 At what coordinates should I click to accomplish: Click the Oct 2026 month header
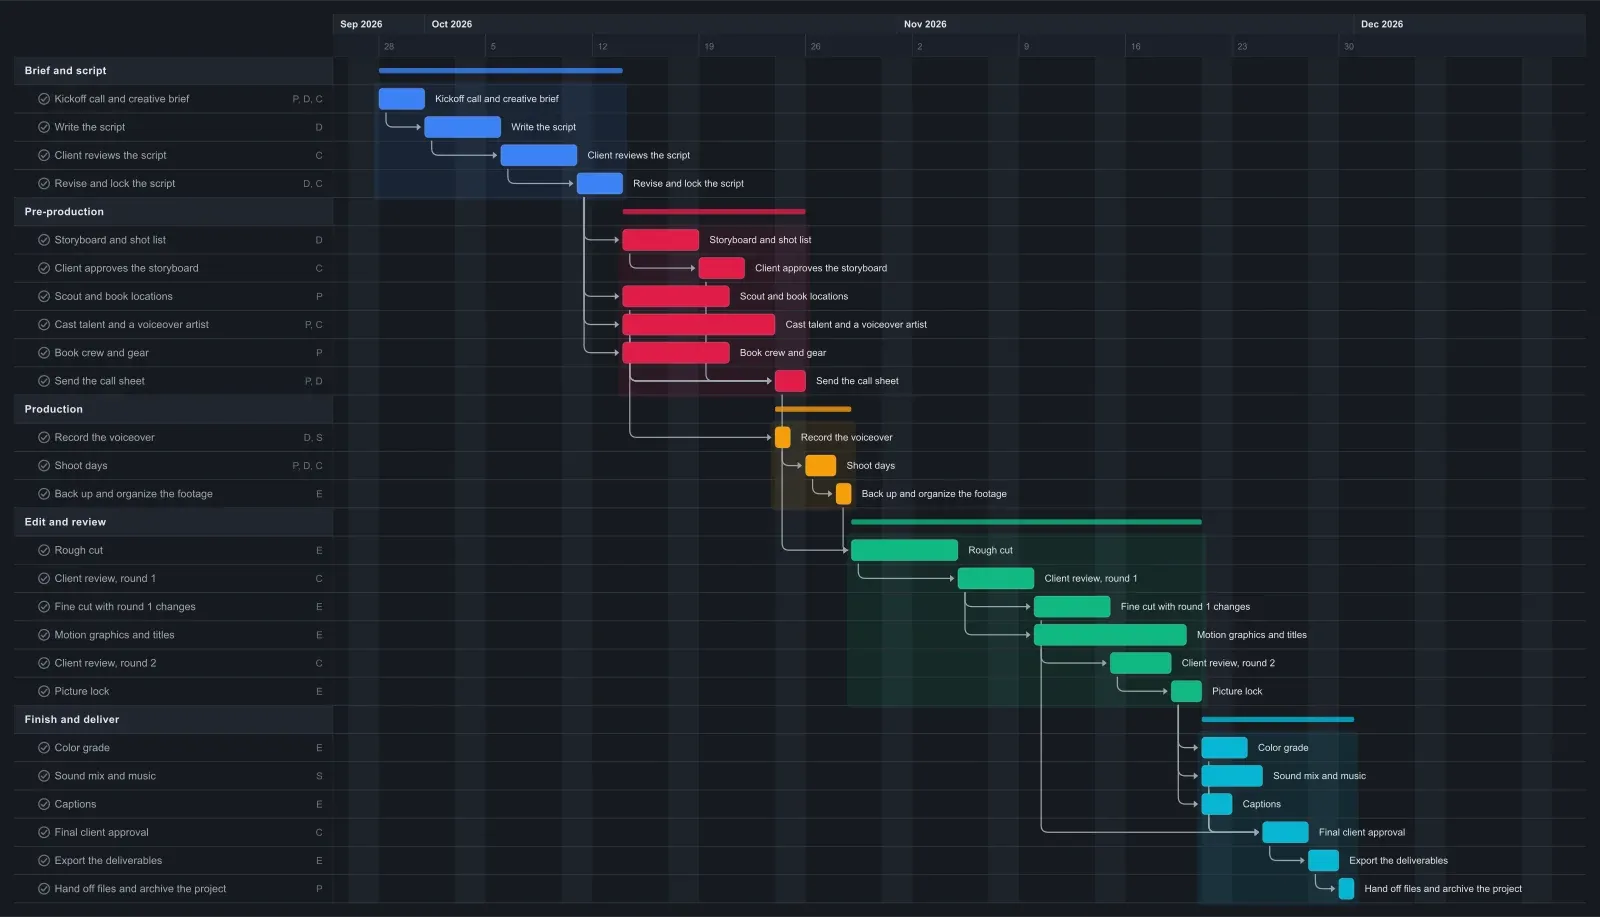(x=452, y=24)
